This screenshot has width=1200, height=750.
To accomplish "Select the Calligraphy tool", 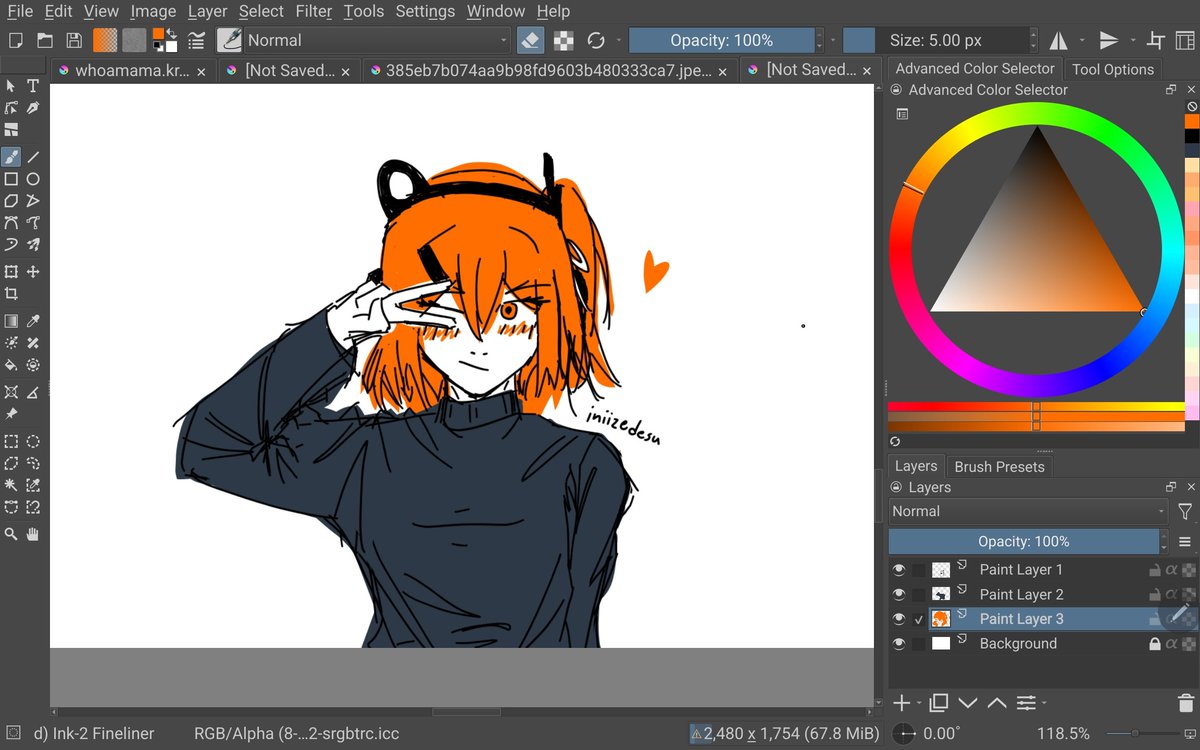I will click(33, 108).
